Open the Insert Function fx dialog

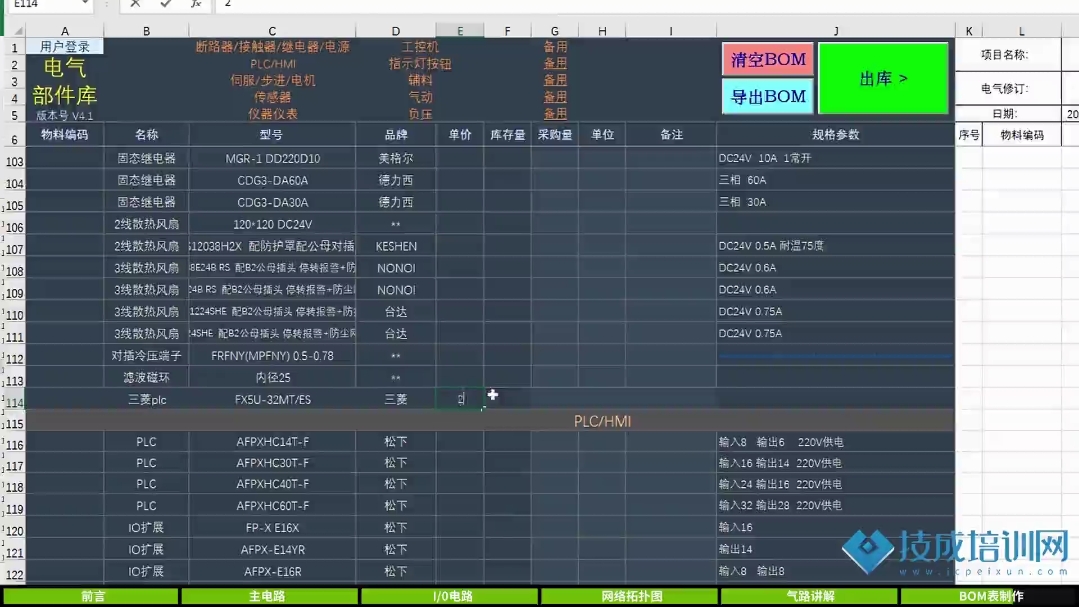(196, 4)
